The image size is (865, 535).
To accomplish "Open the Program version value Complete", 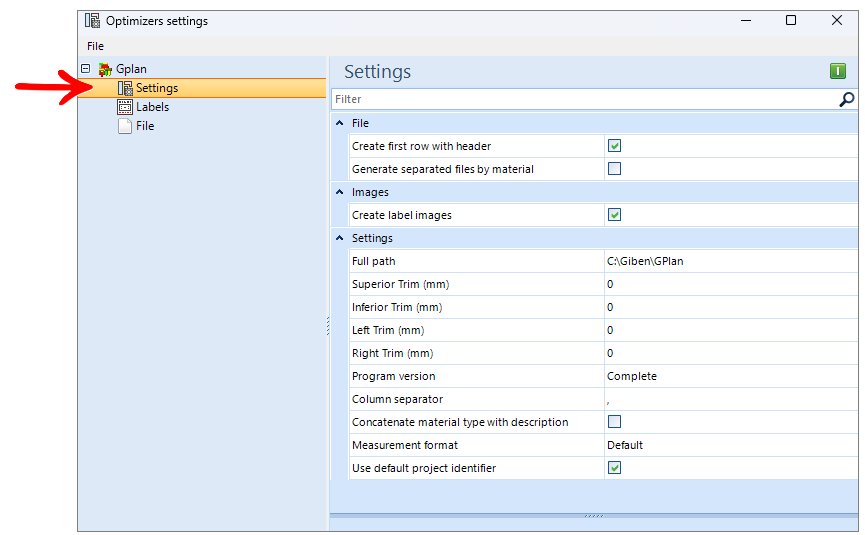I will pos(730,376).
